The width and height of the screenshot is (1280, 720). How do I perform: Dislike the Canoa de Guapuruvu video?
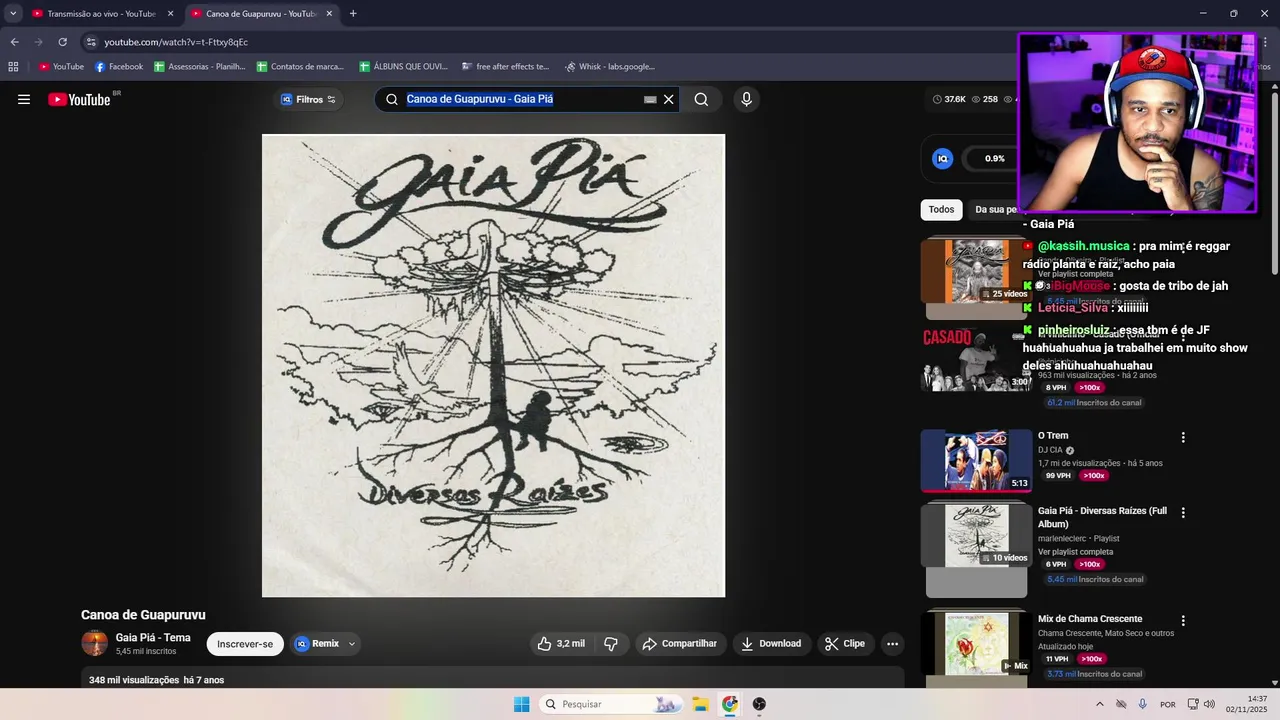(x=611, y=644)
